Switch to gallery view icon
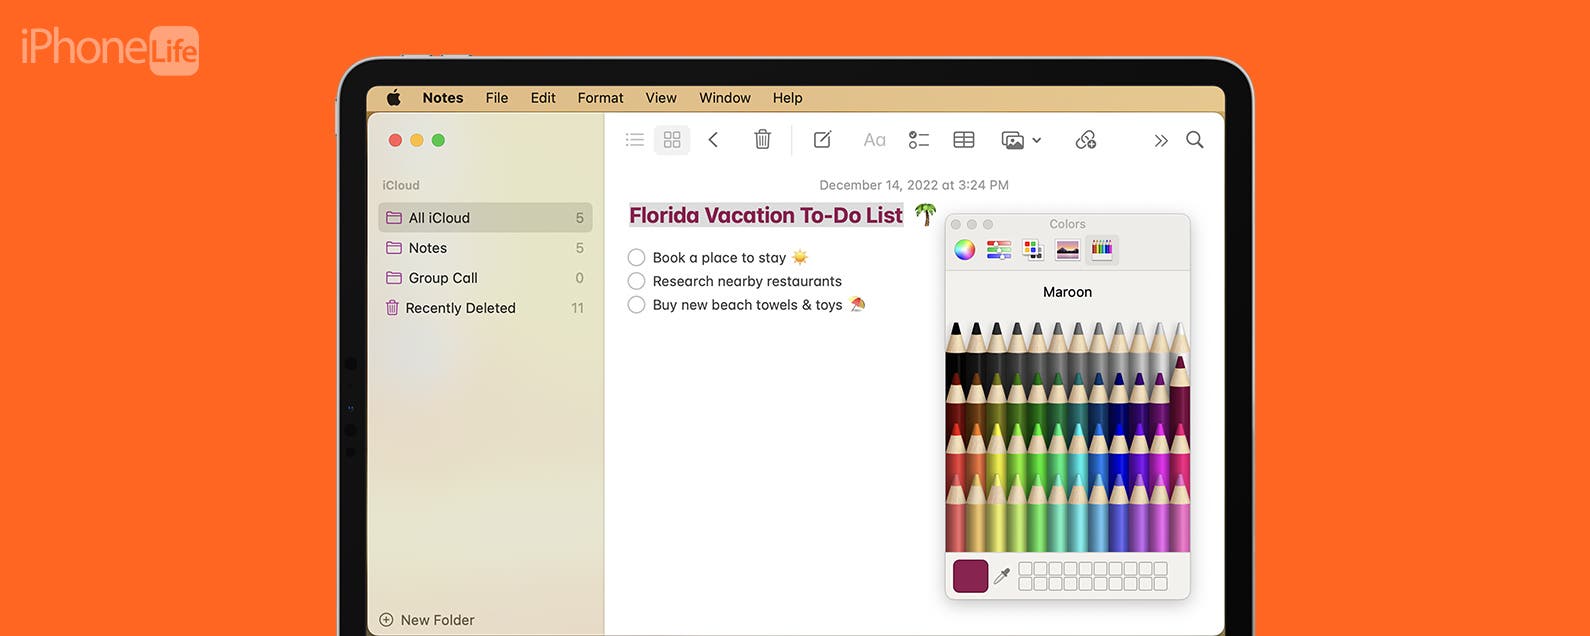This screenshot has height=636, width=1590. pos(672,140)
